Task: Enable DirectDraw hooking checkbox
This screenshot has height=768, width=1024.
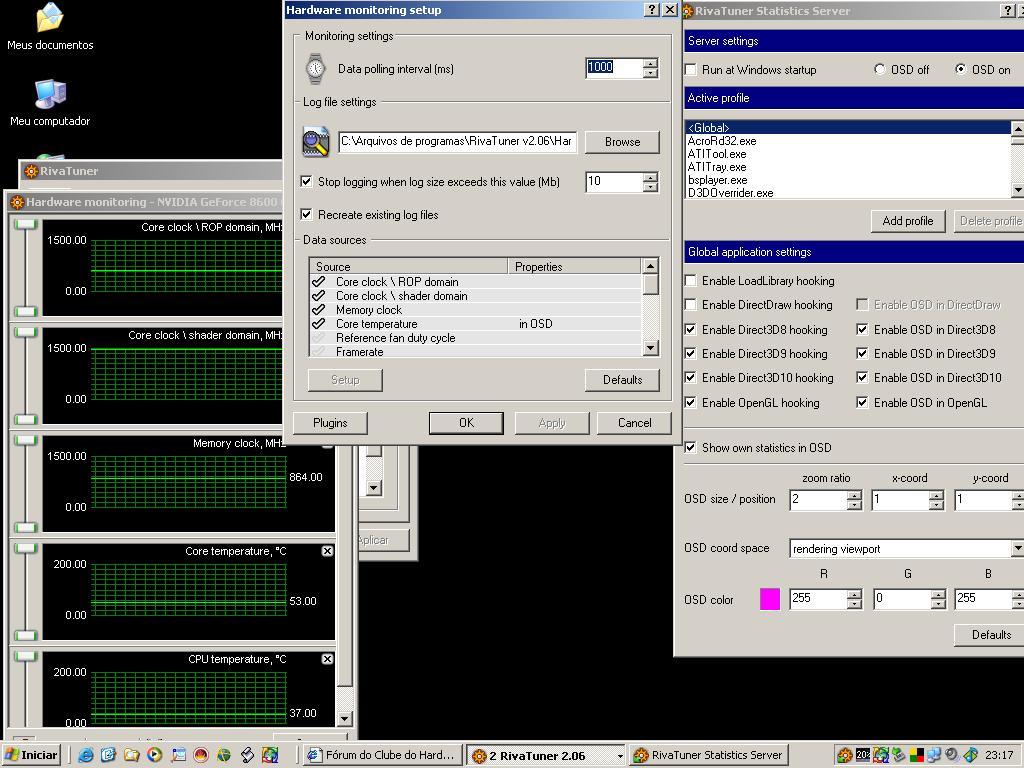Action: point(691,305)
